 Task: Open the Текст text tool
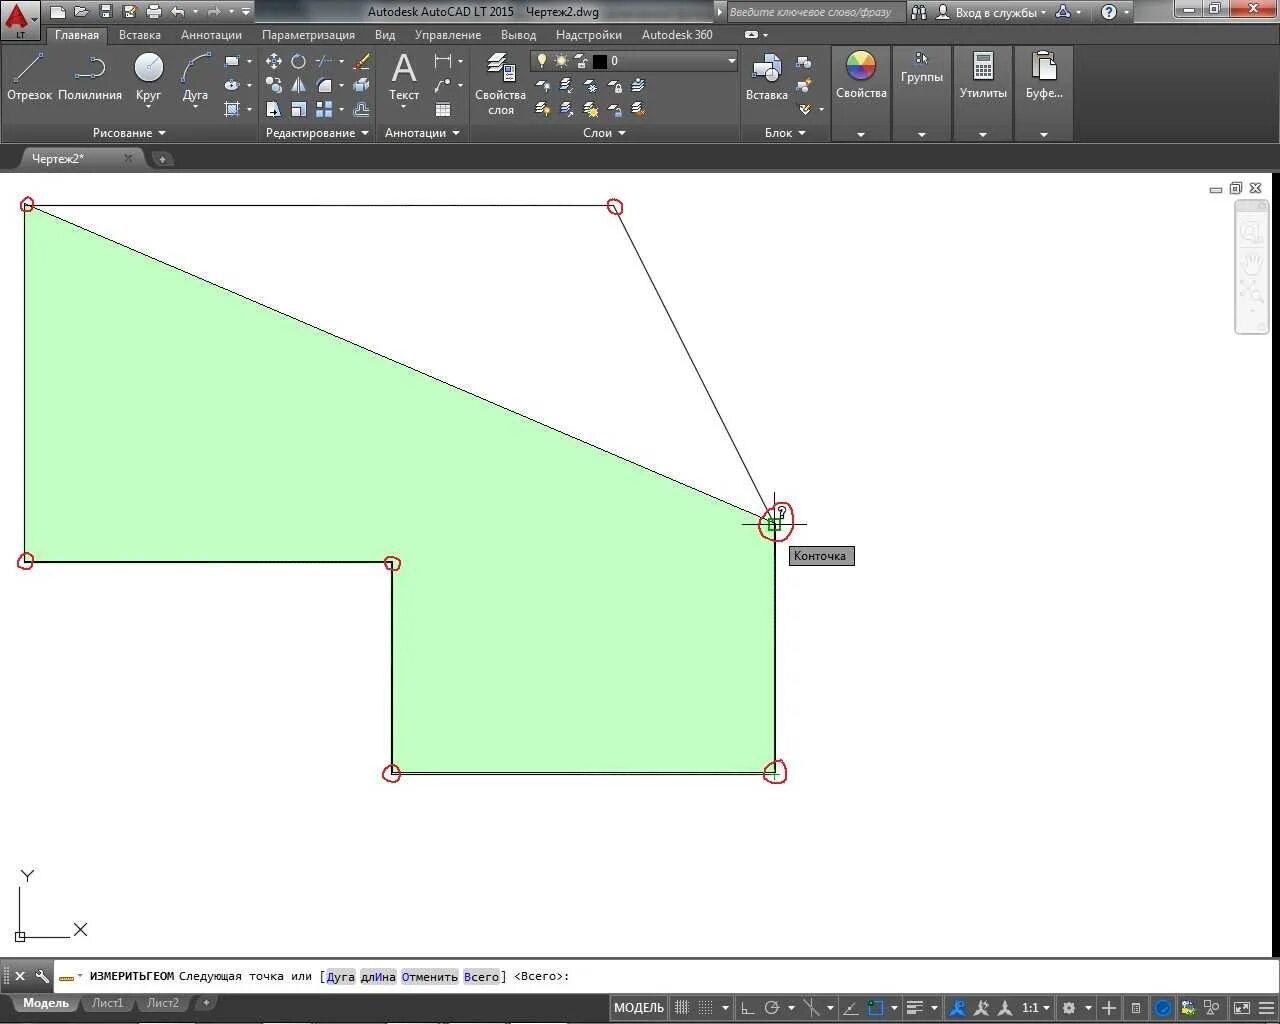click(x=404, y=77)
